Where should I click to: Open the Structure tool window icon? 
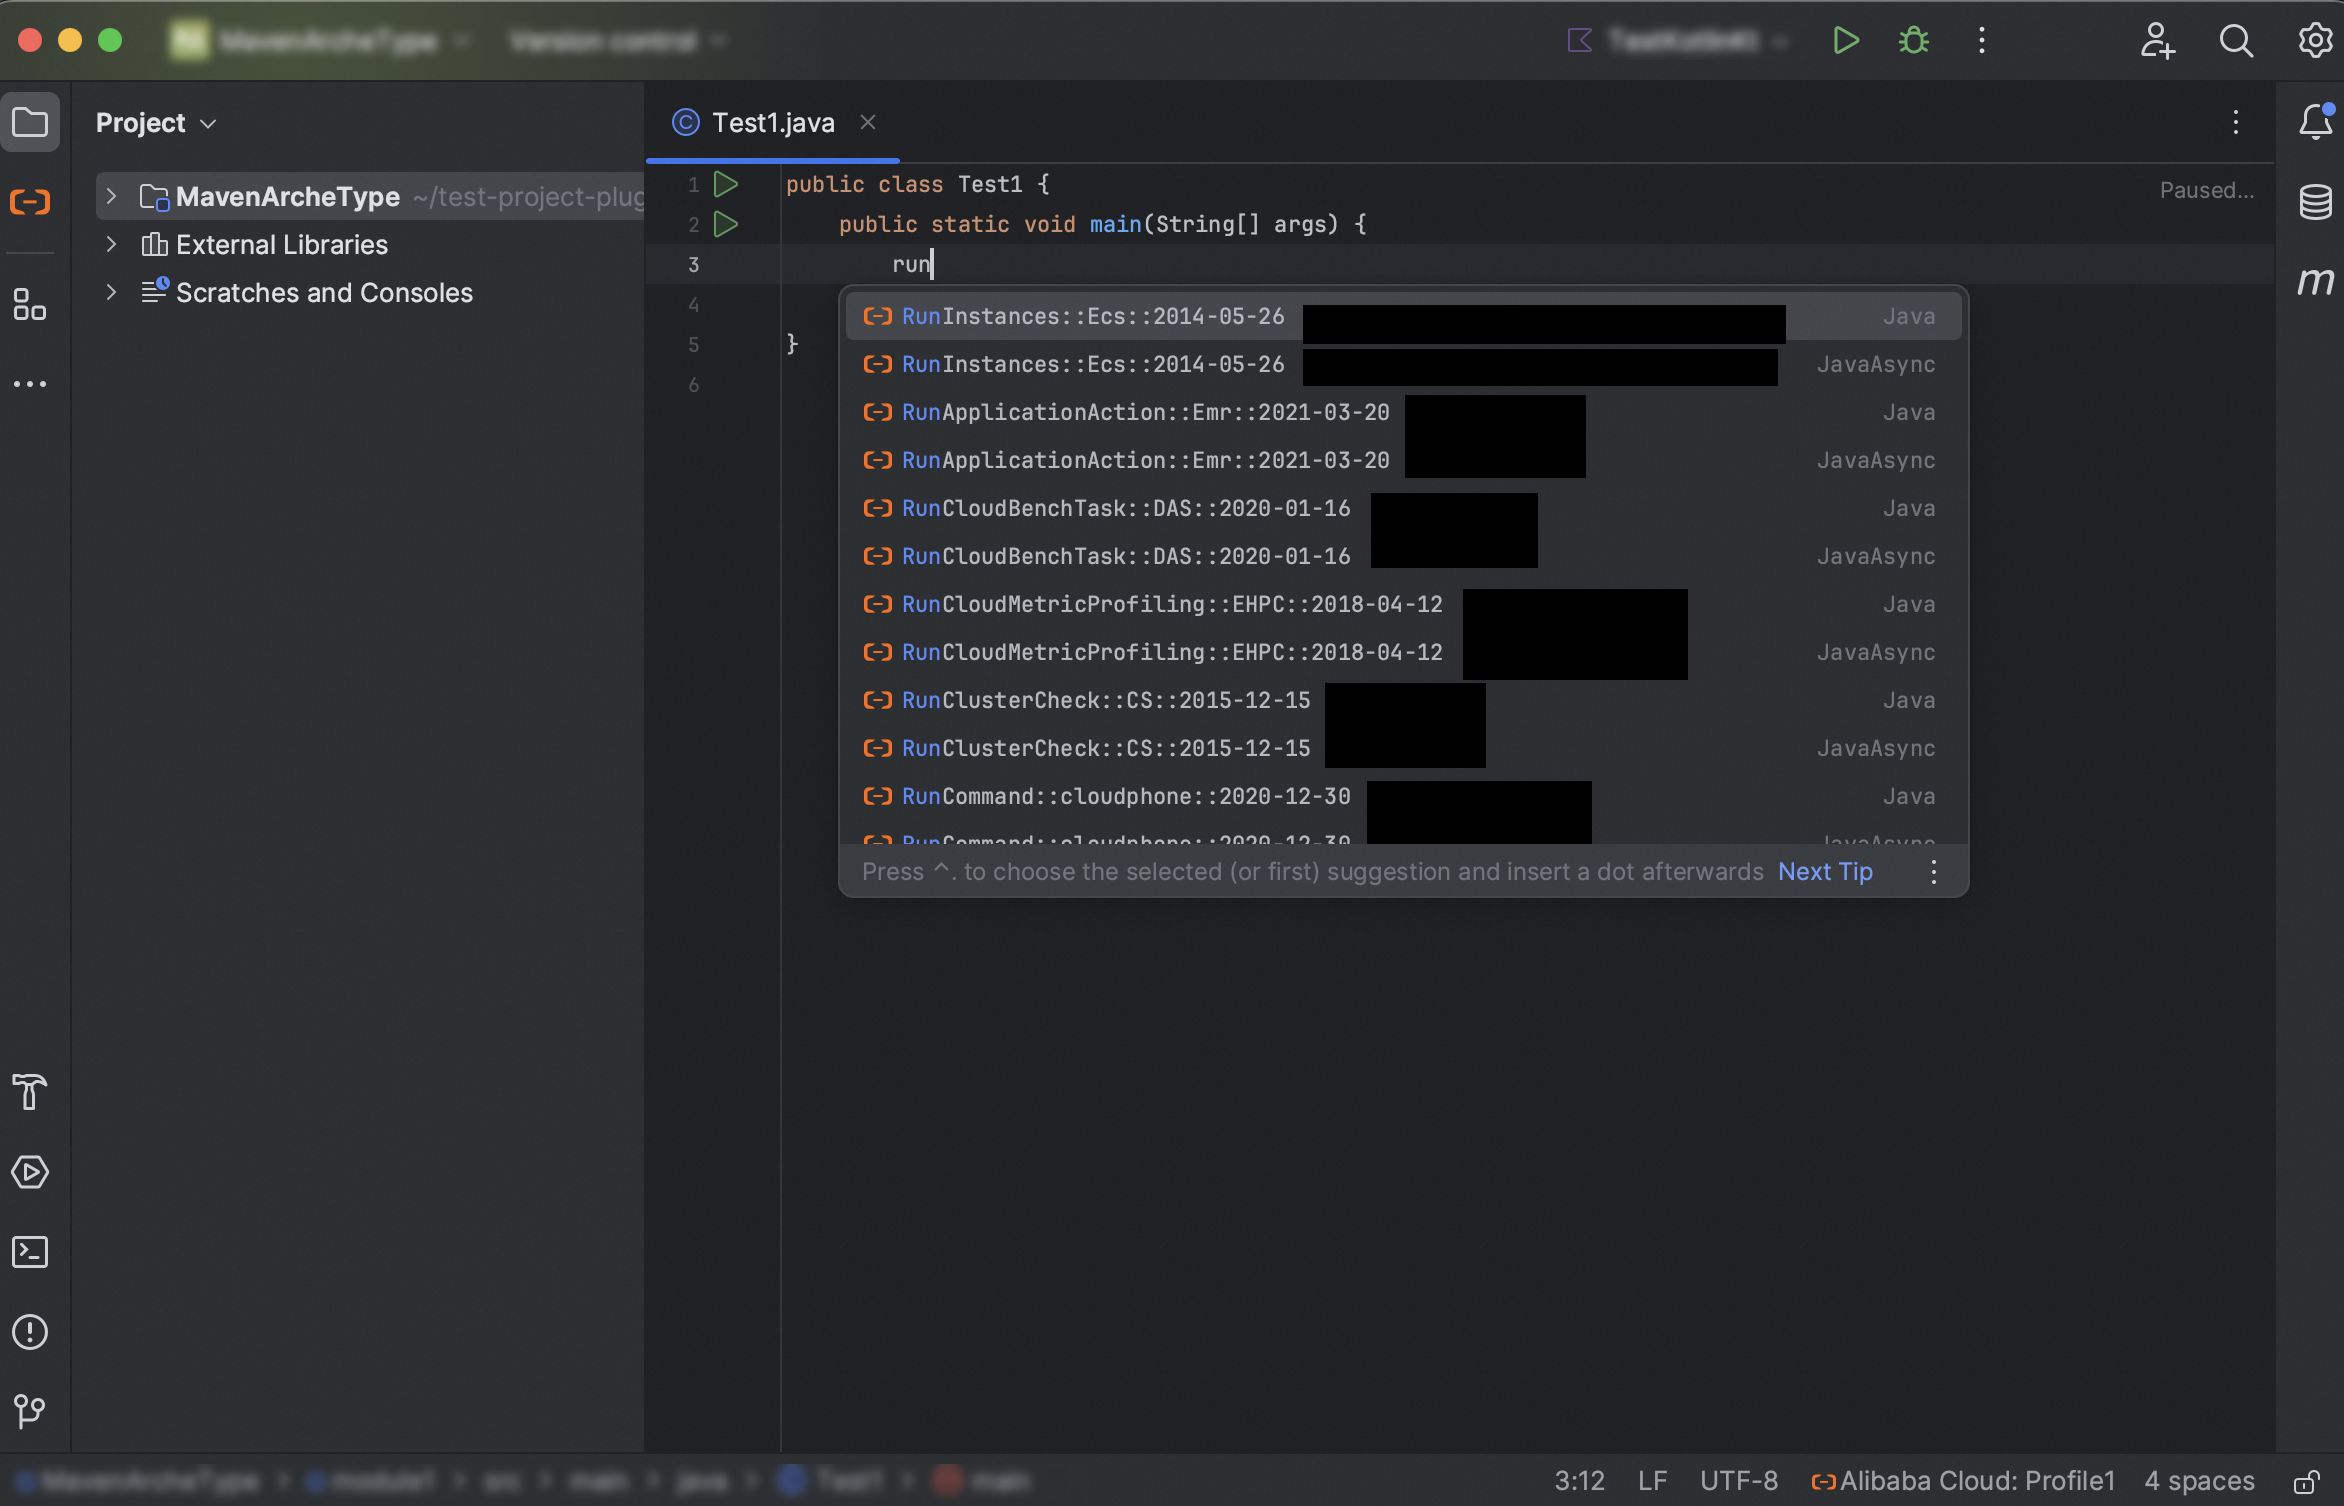(x=30, y=305)
